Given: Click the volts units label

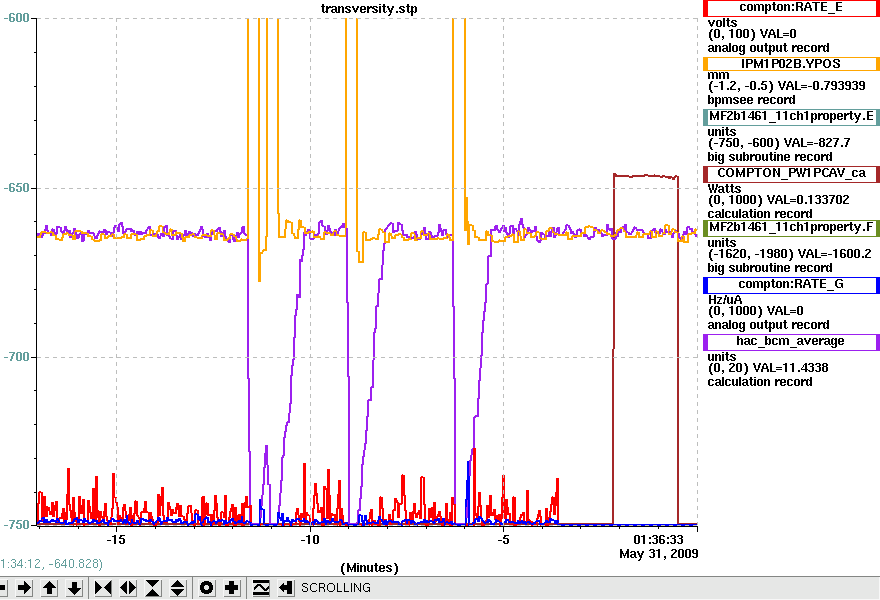Looking at the screenshot, I should (722, 23).
